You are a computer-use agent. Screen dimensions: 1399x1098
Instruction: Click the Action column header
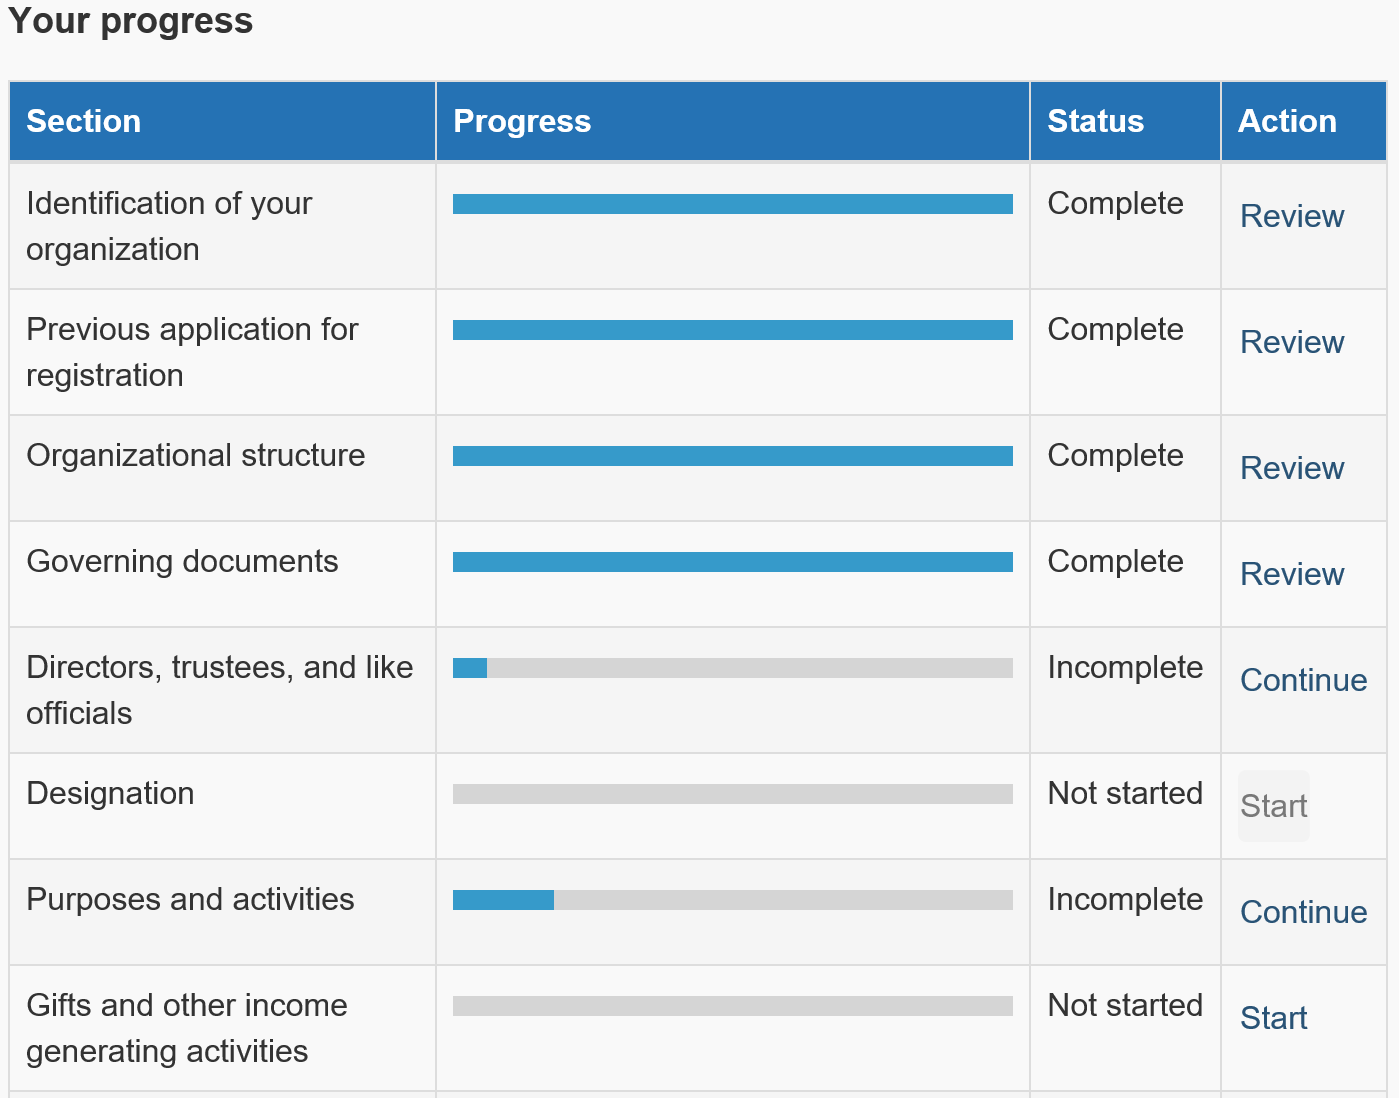pos(1287,121)
